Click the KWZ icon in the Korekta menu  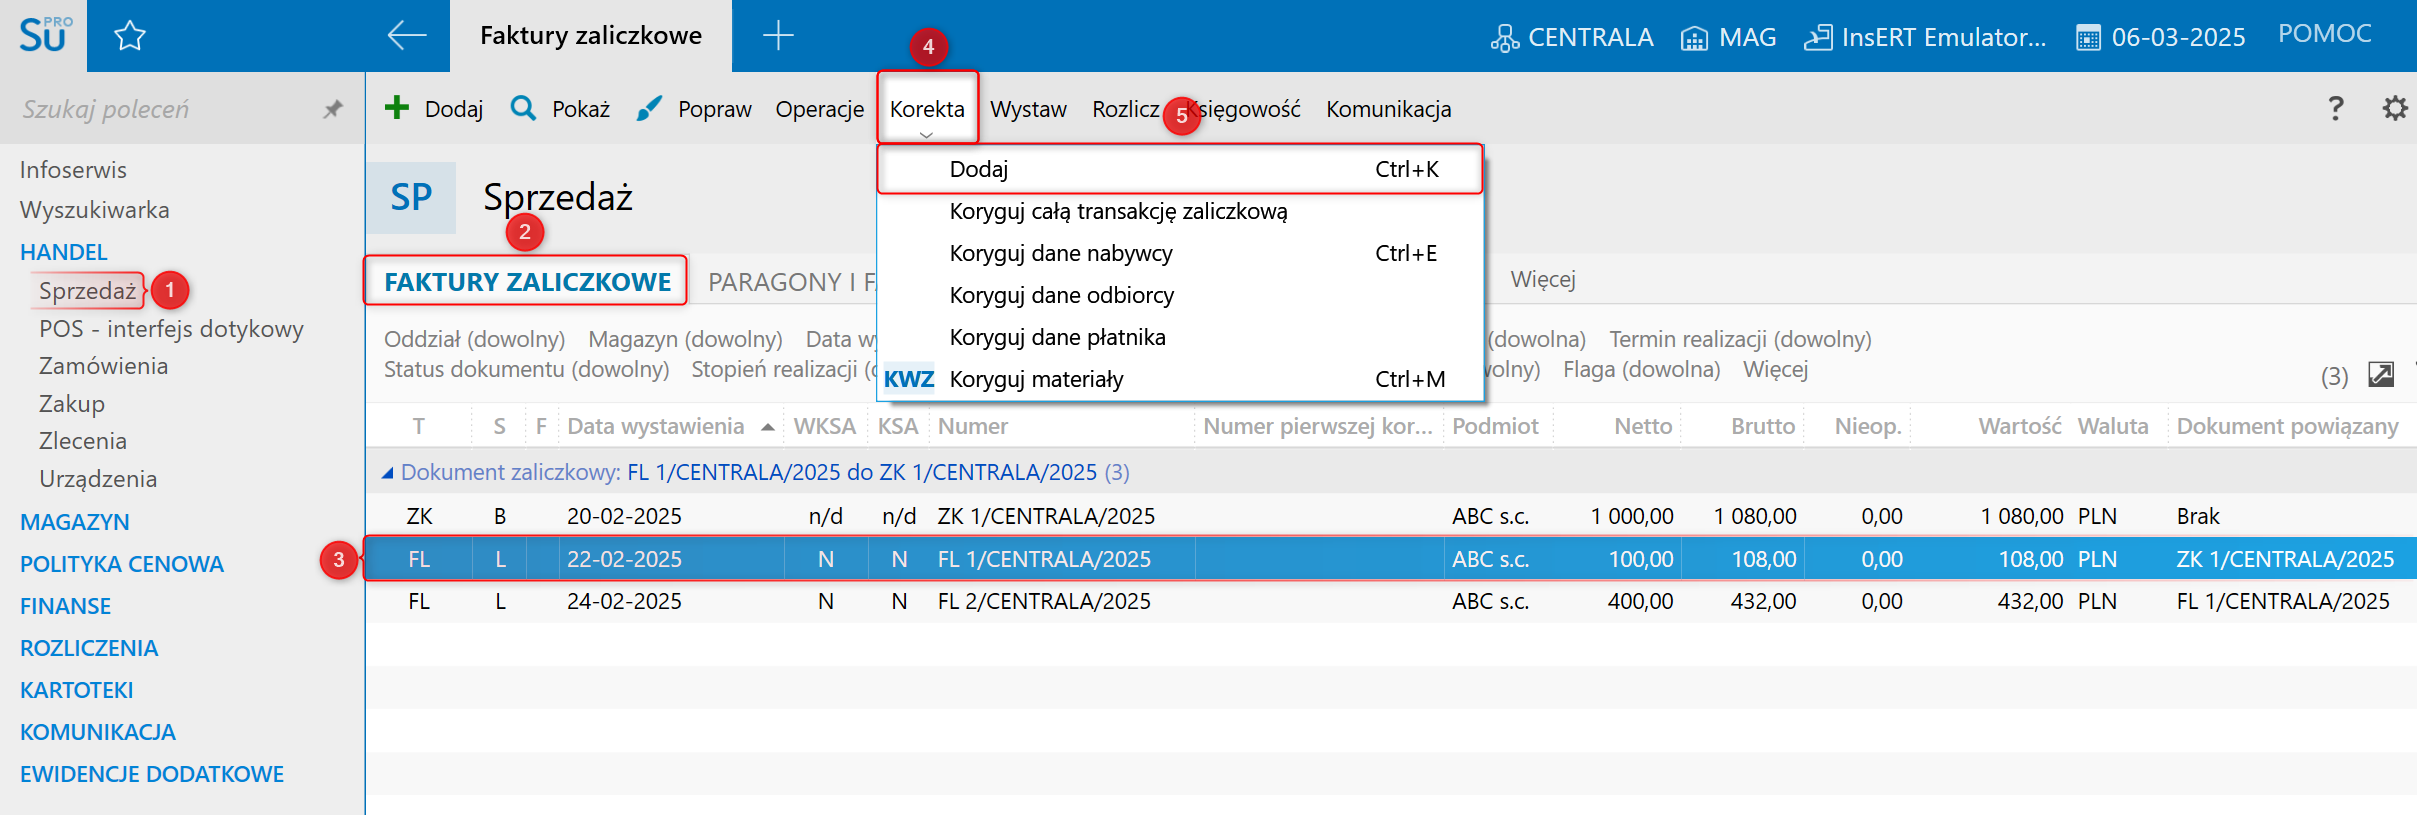coord(908,379)
